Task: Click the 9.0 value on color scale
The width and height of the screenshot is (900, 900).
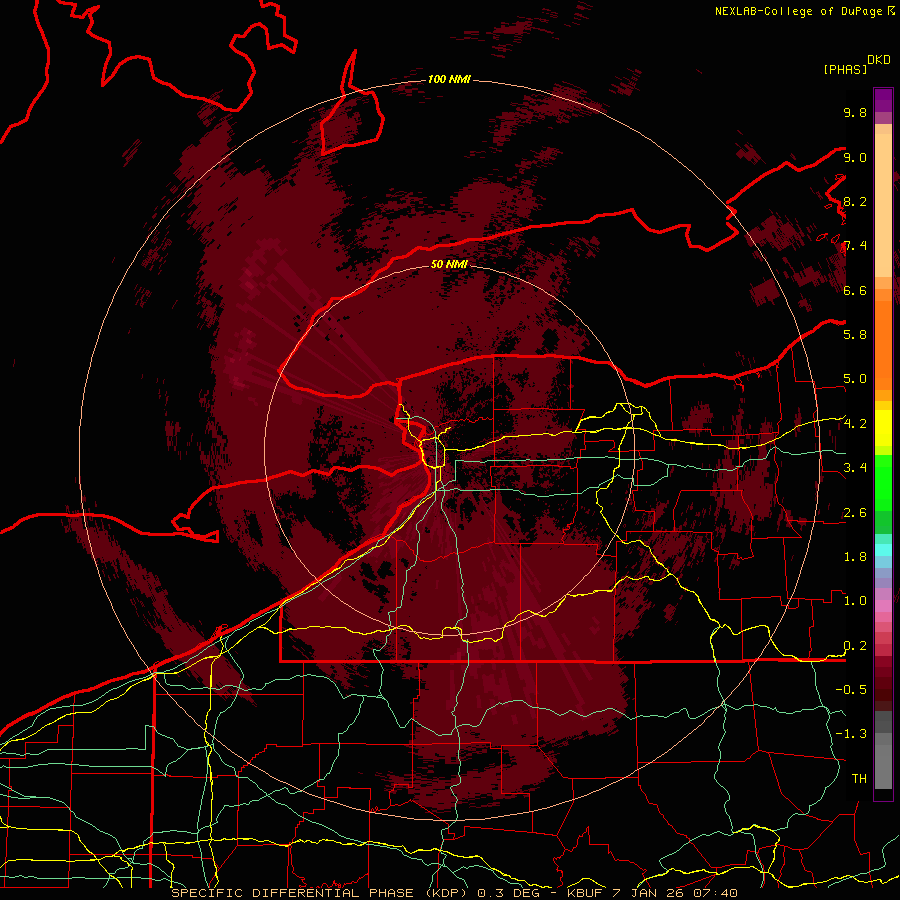Action: (x=855, y=157)
